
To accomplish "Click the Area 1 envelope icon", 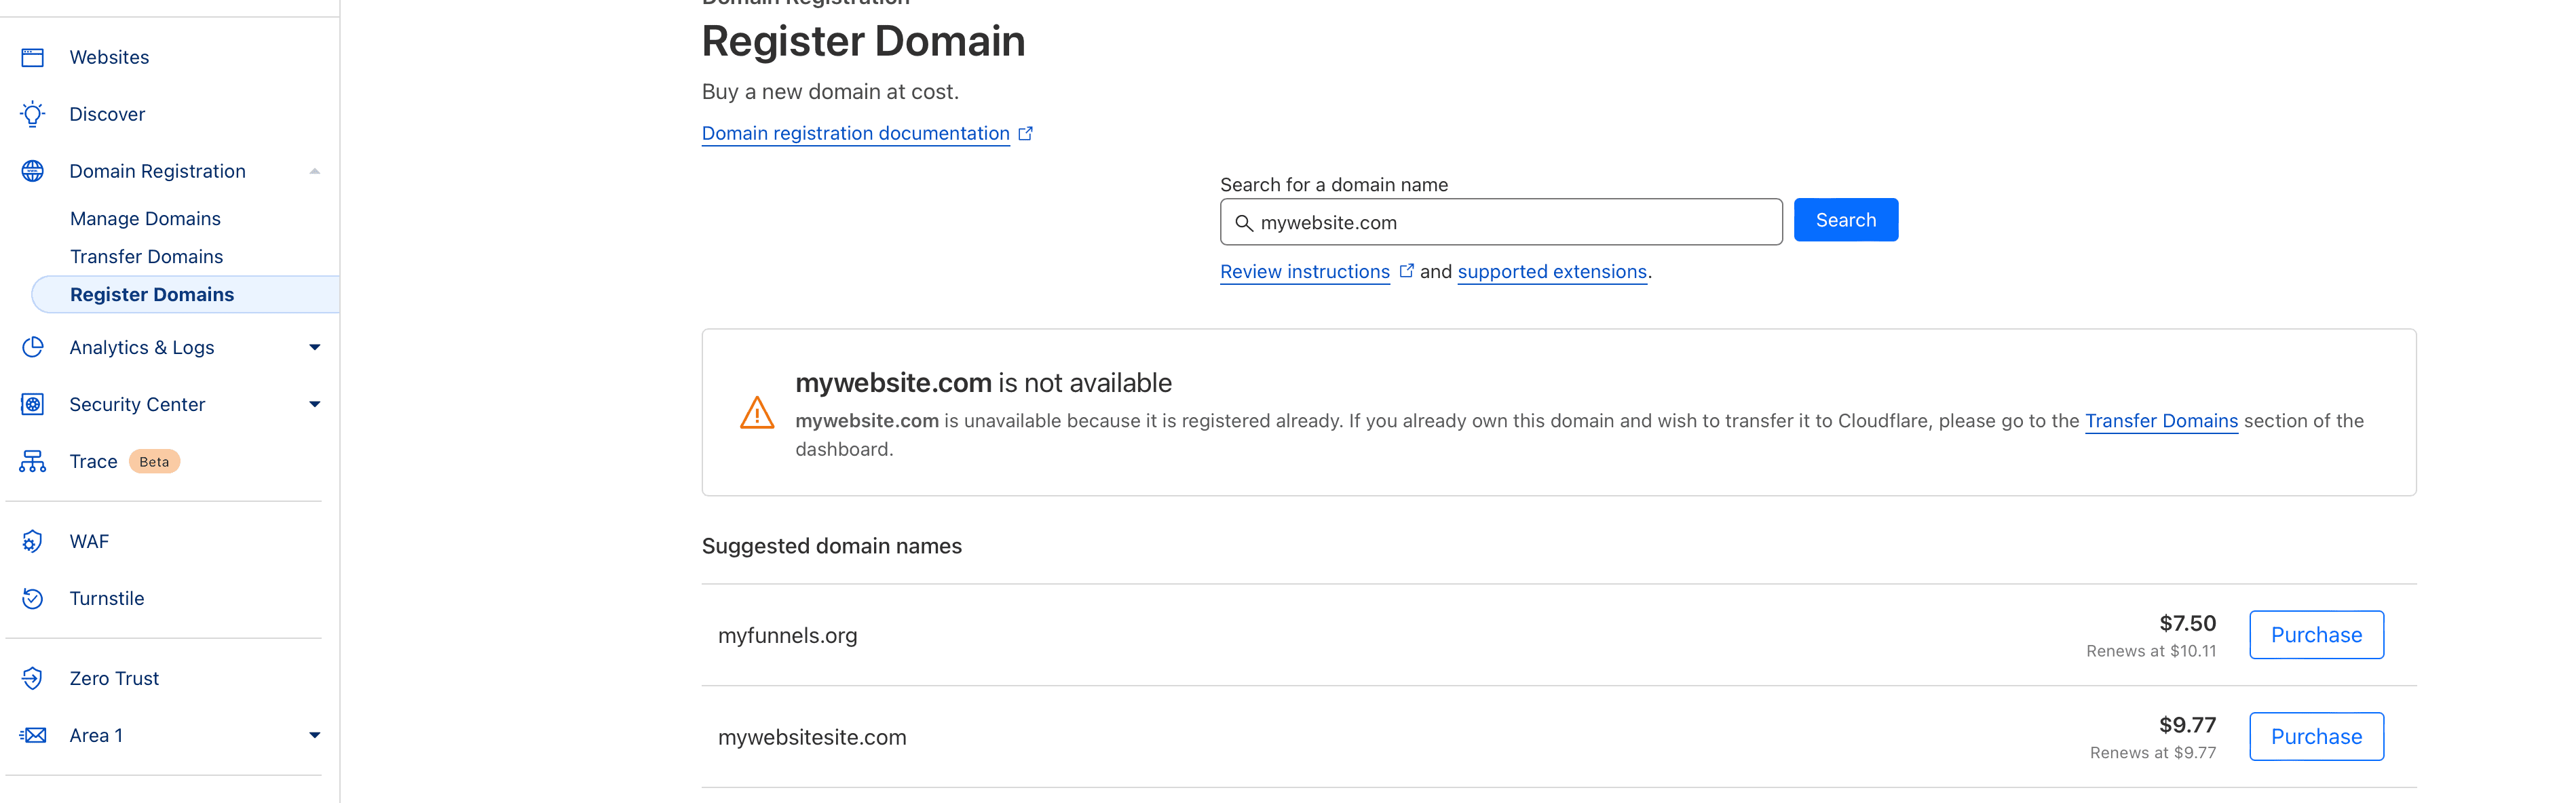I will pos(33,735).
